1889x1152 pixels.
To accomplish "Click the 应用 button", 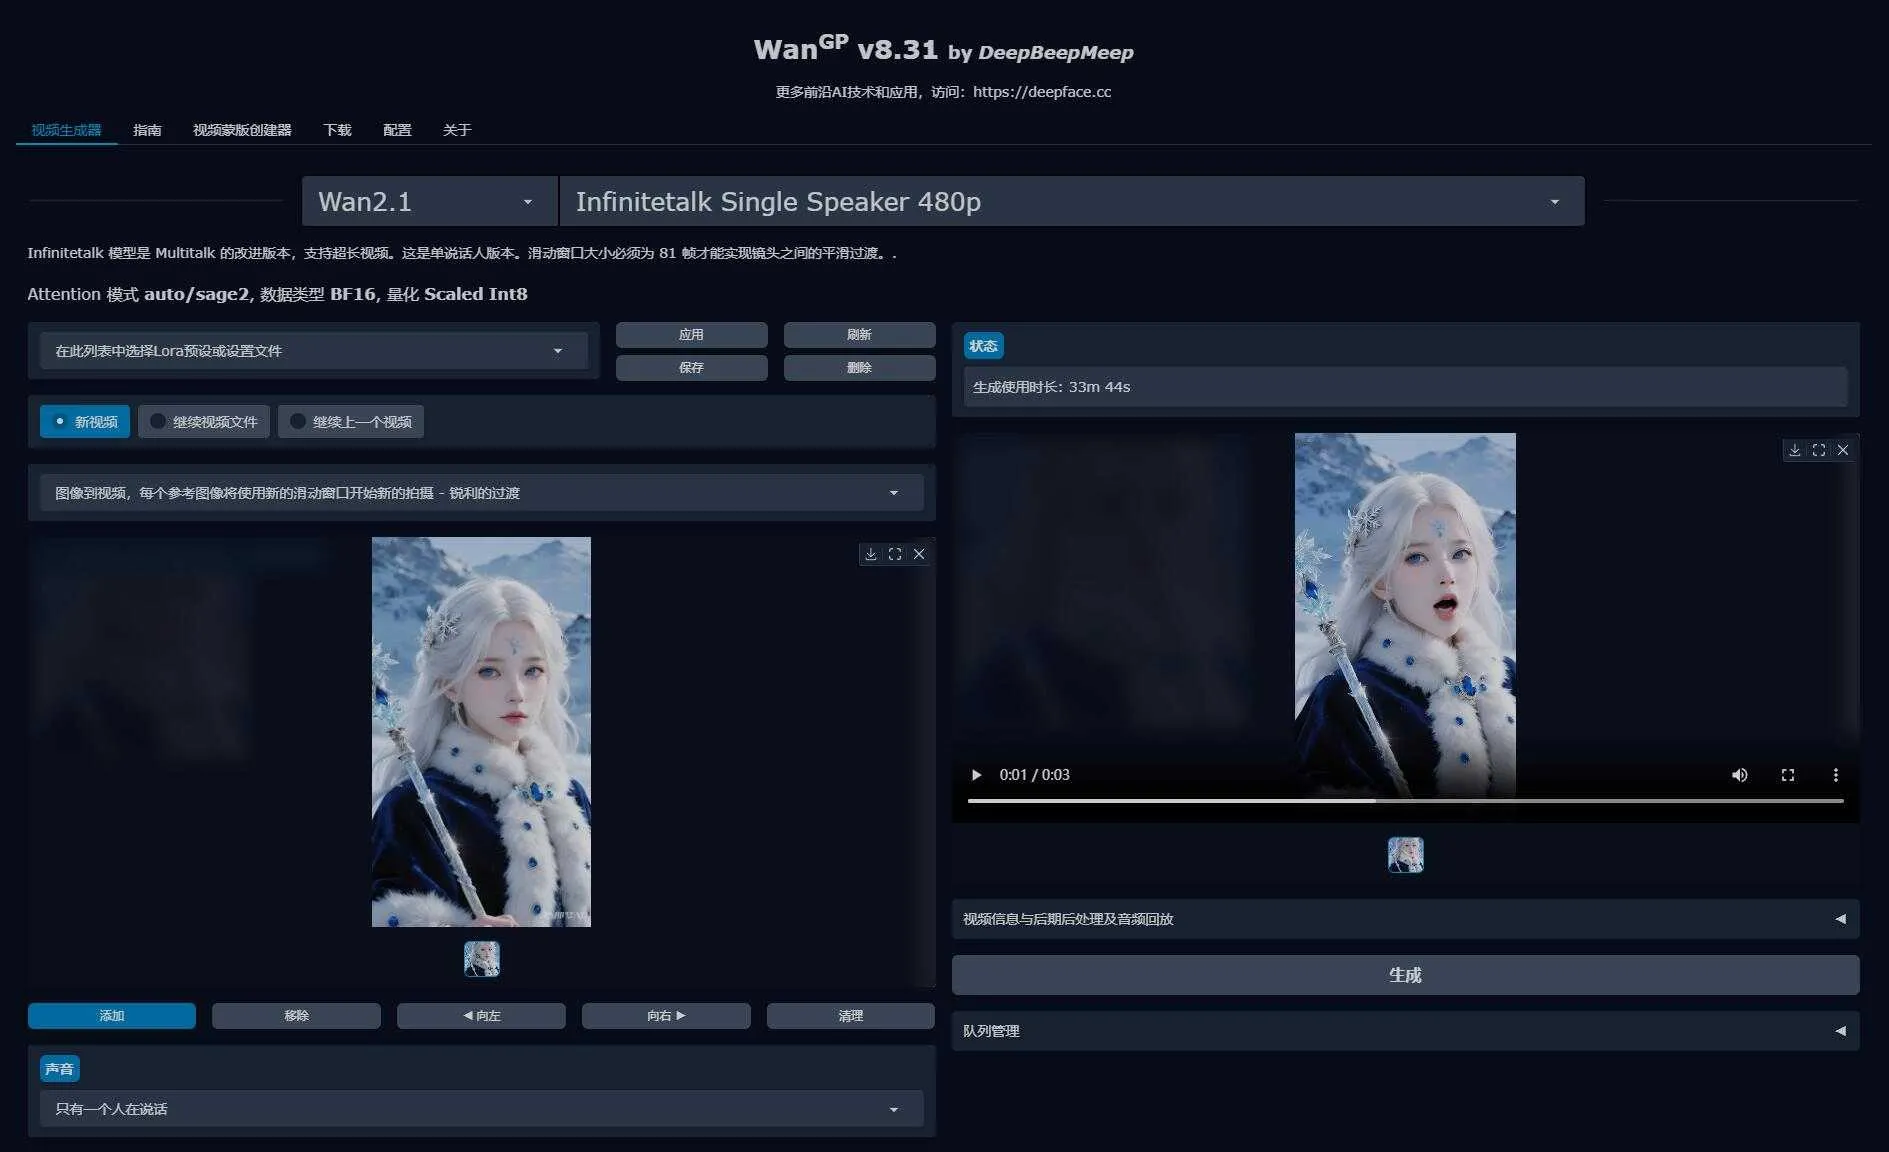I will pyautogui.click(x=692, y=335).
